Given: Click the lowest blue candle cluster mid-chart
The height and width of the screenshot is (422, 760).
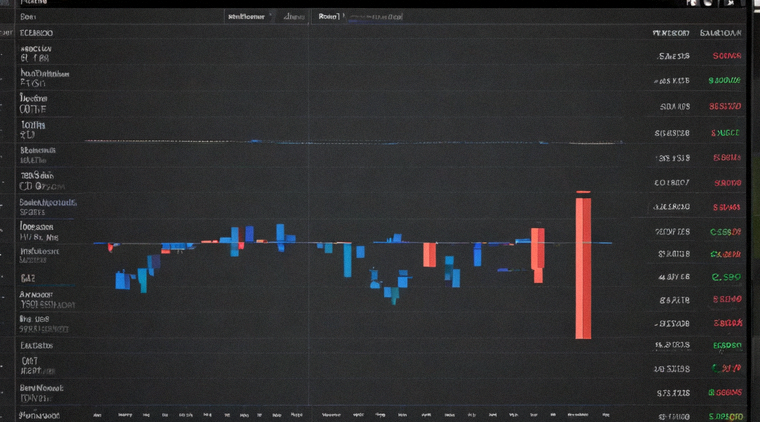Looking at the screenshot, I should coord(392,293).
